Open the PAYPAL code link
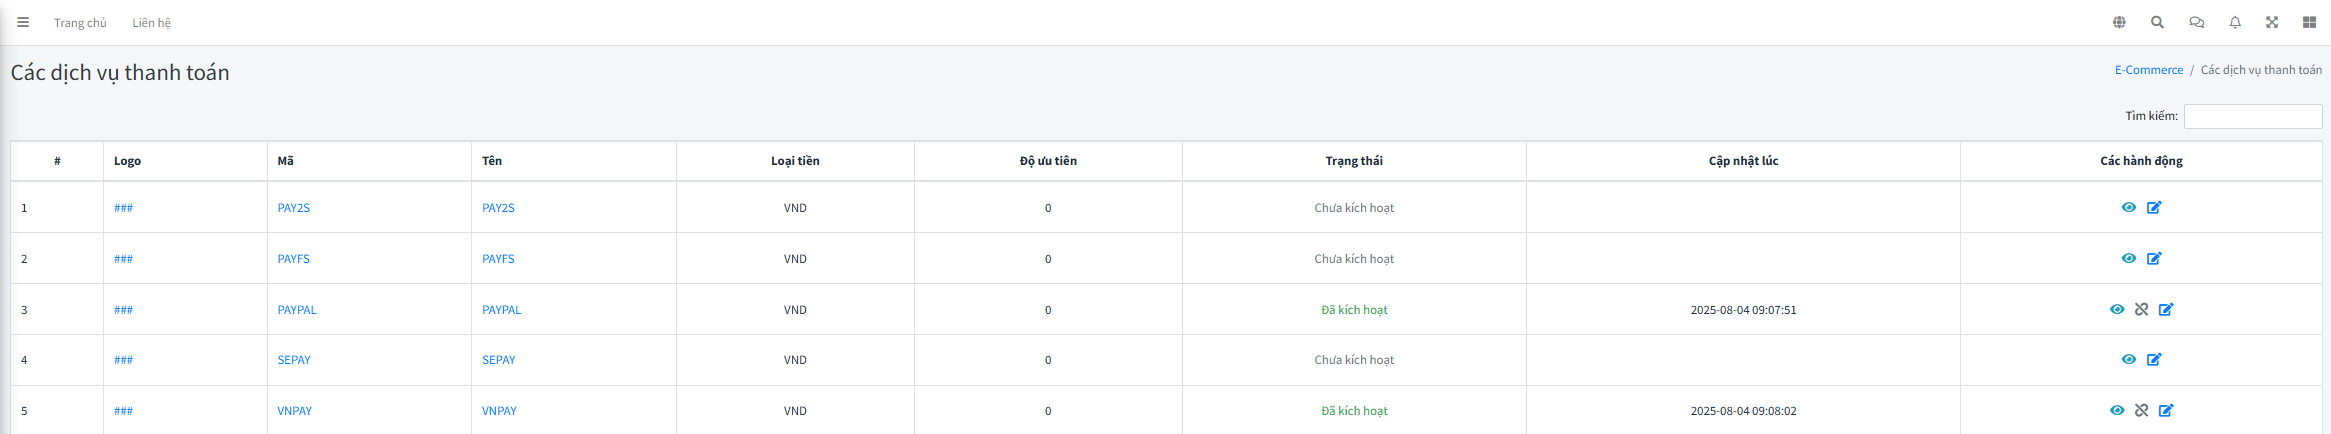The width and height of the screenshot is (2331, 434). [297, 310]
